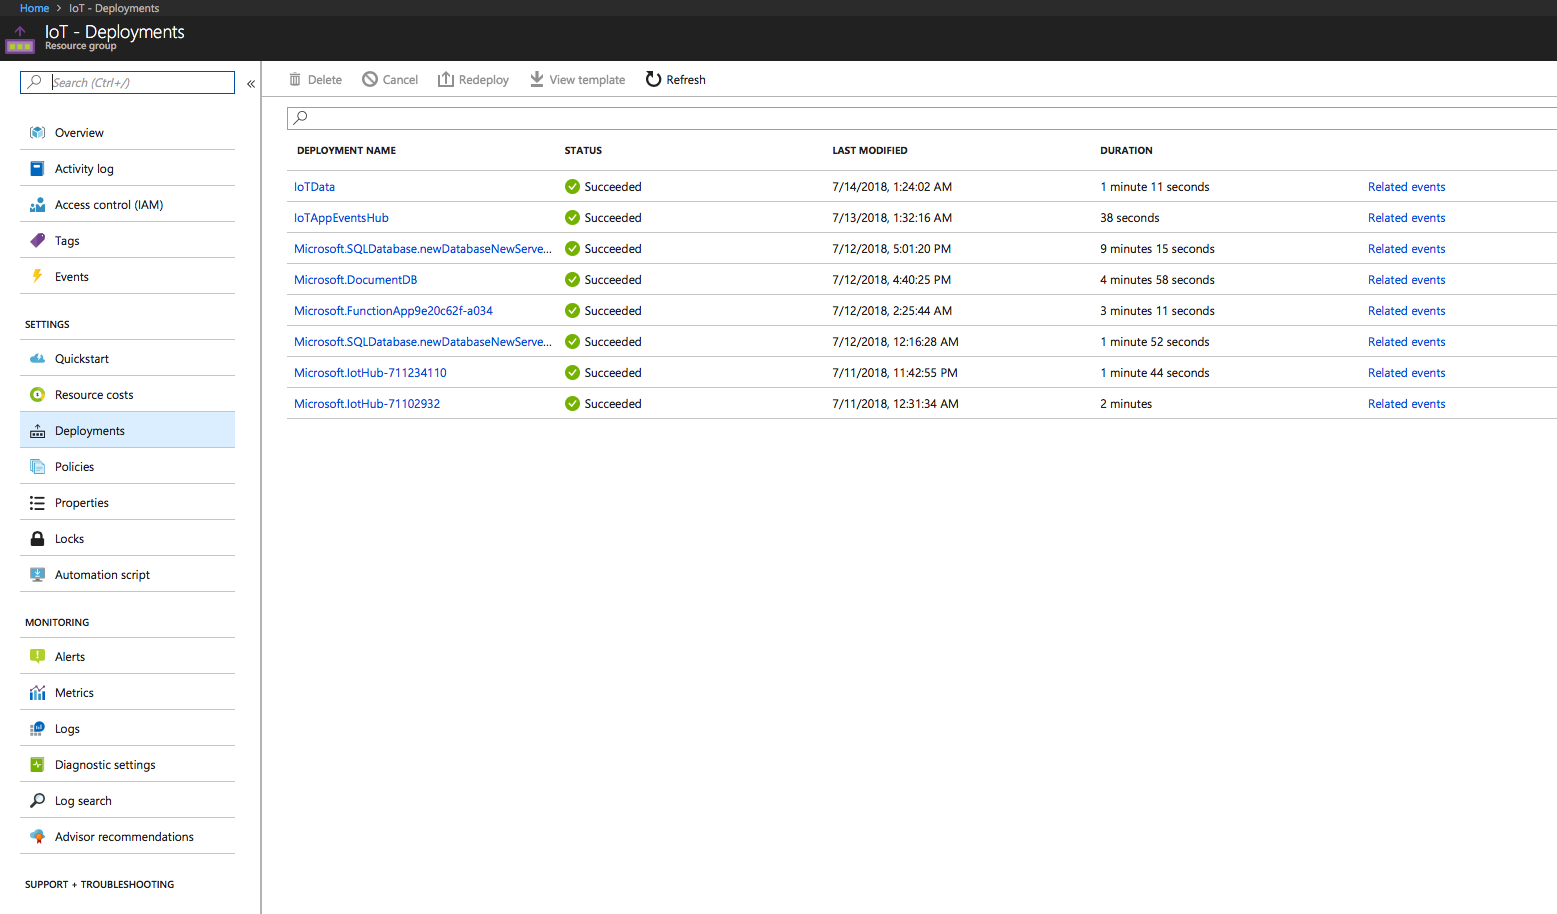
Task: Open SQLDatabase deployment modified 12:16:28 AM
Action: pyautogui.click(x=423, y=342)
